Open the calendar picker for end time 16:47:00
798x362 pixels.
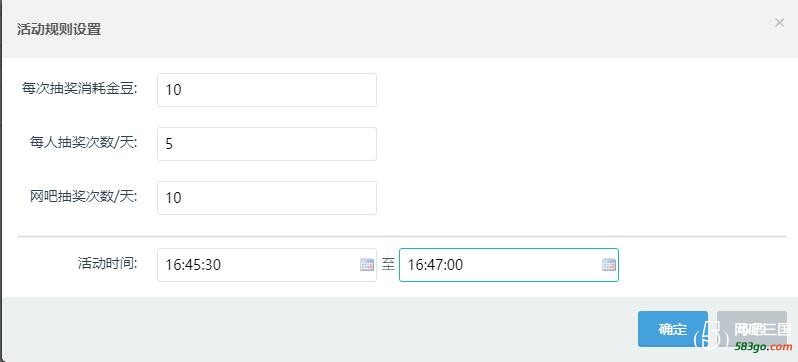609,265
